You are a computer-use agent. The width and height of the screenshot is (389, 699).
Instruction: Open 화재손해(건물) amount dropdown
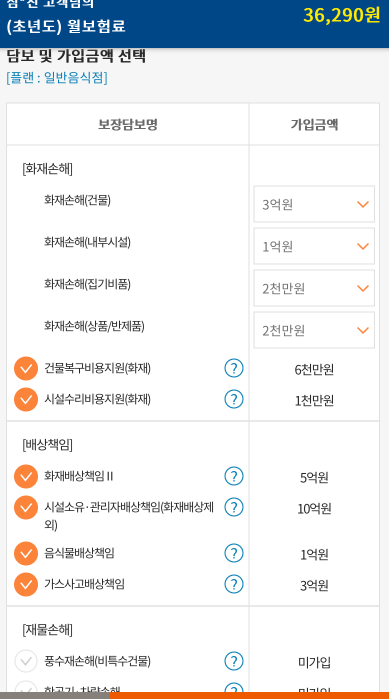click(x=314, y=204)
